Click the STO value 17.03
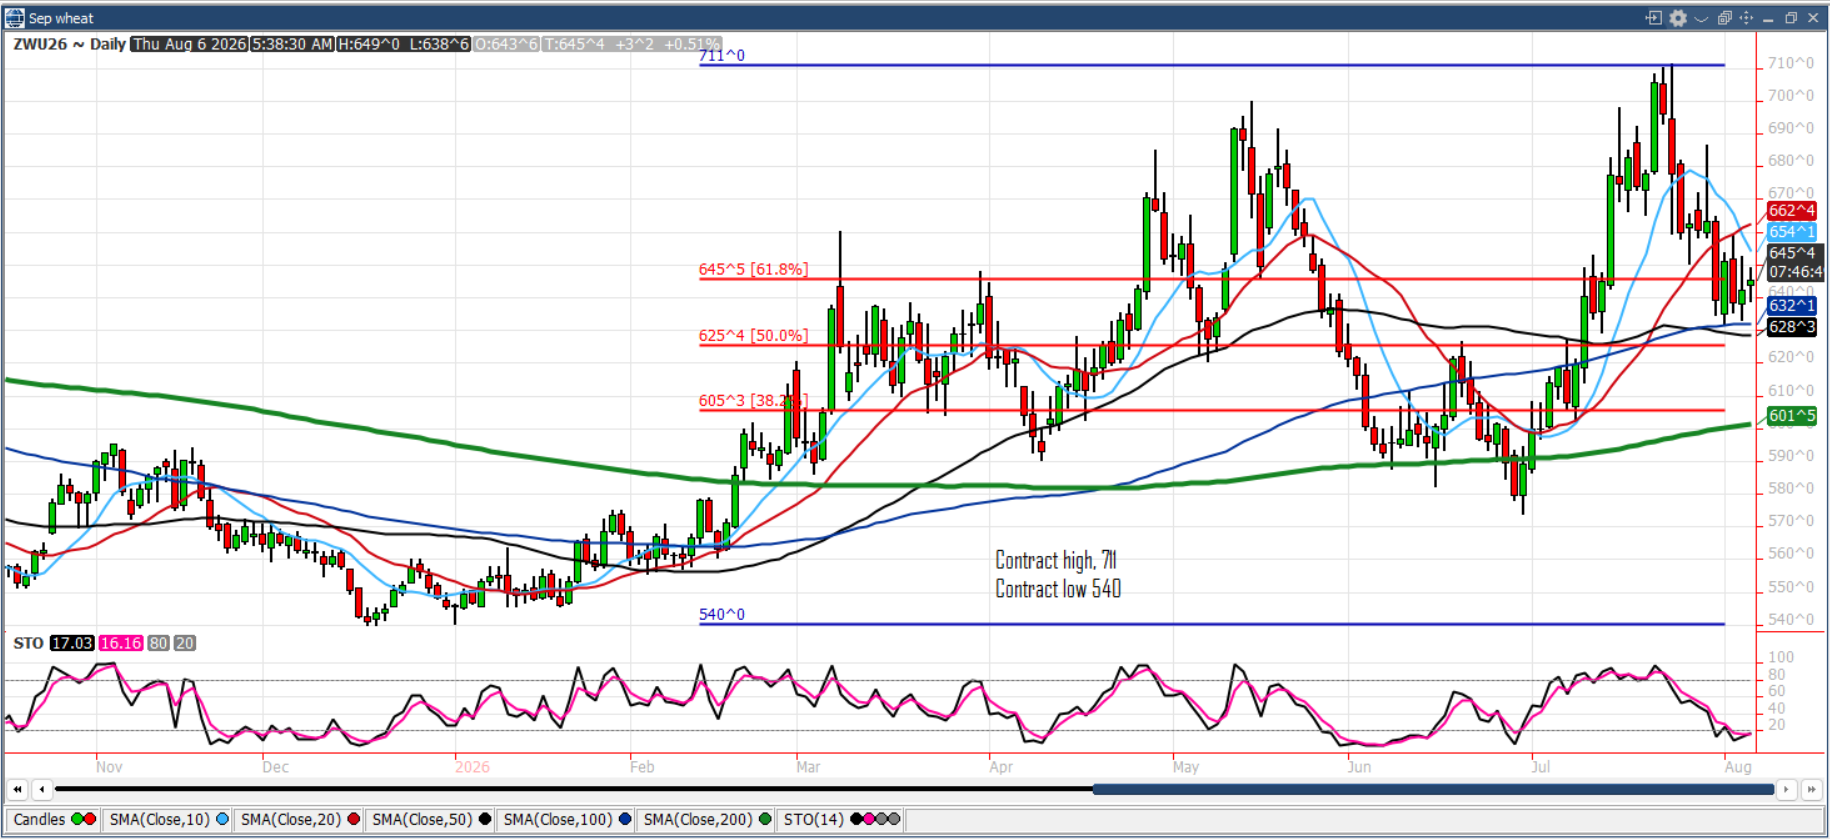Image resolution: width=1830 pixels, height=839 pixels. coord(72,643)
